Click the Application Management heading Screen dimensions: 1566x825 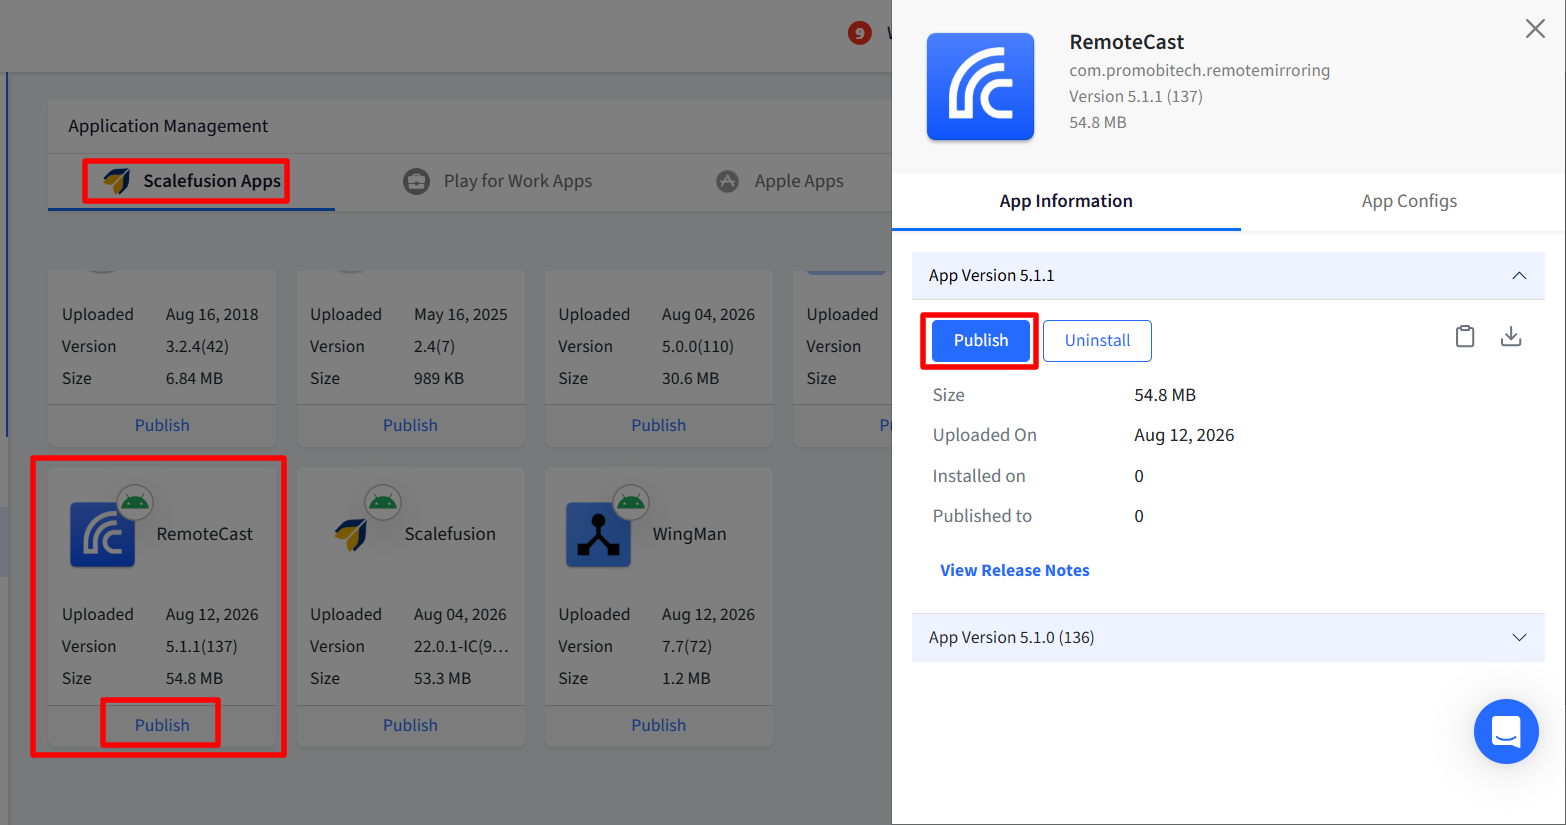pos(168,126)
